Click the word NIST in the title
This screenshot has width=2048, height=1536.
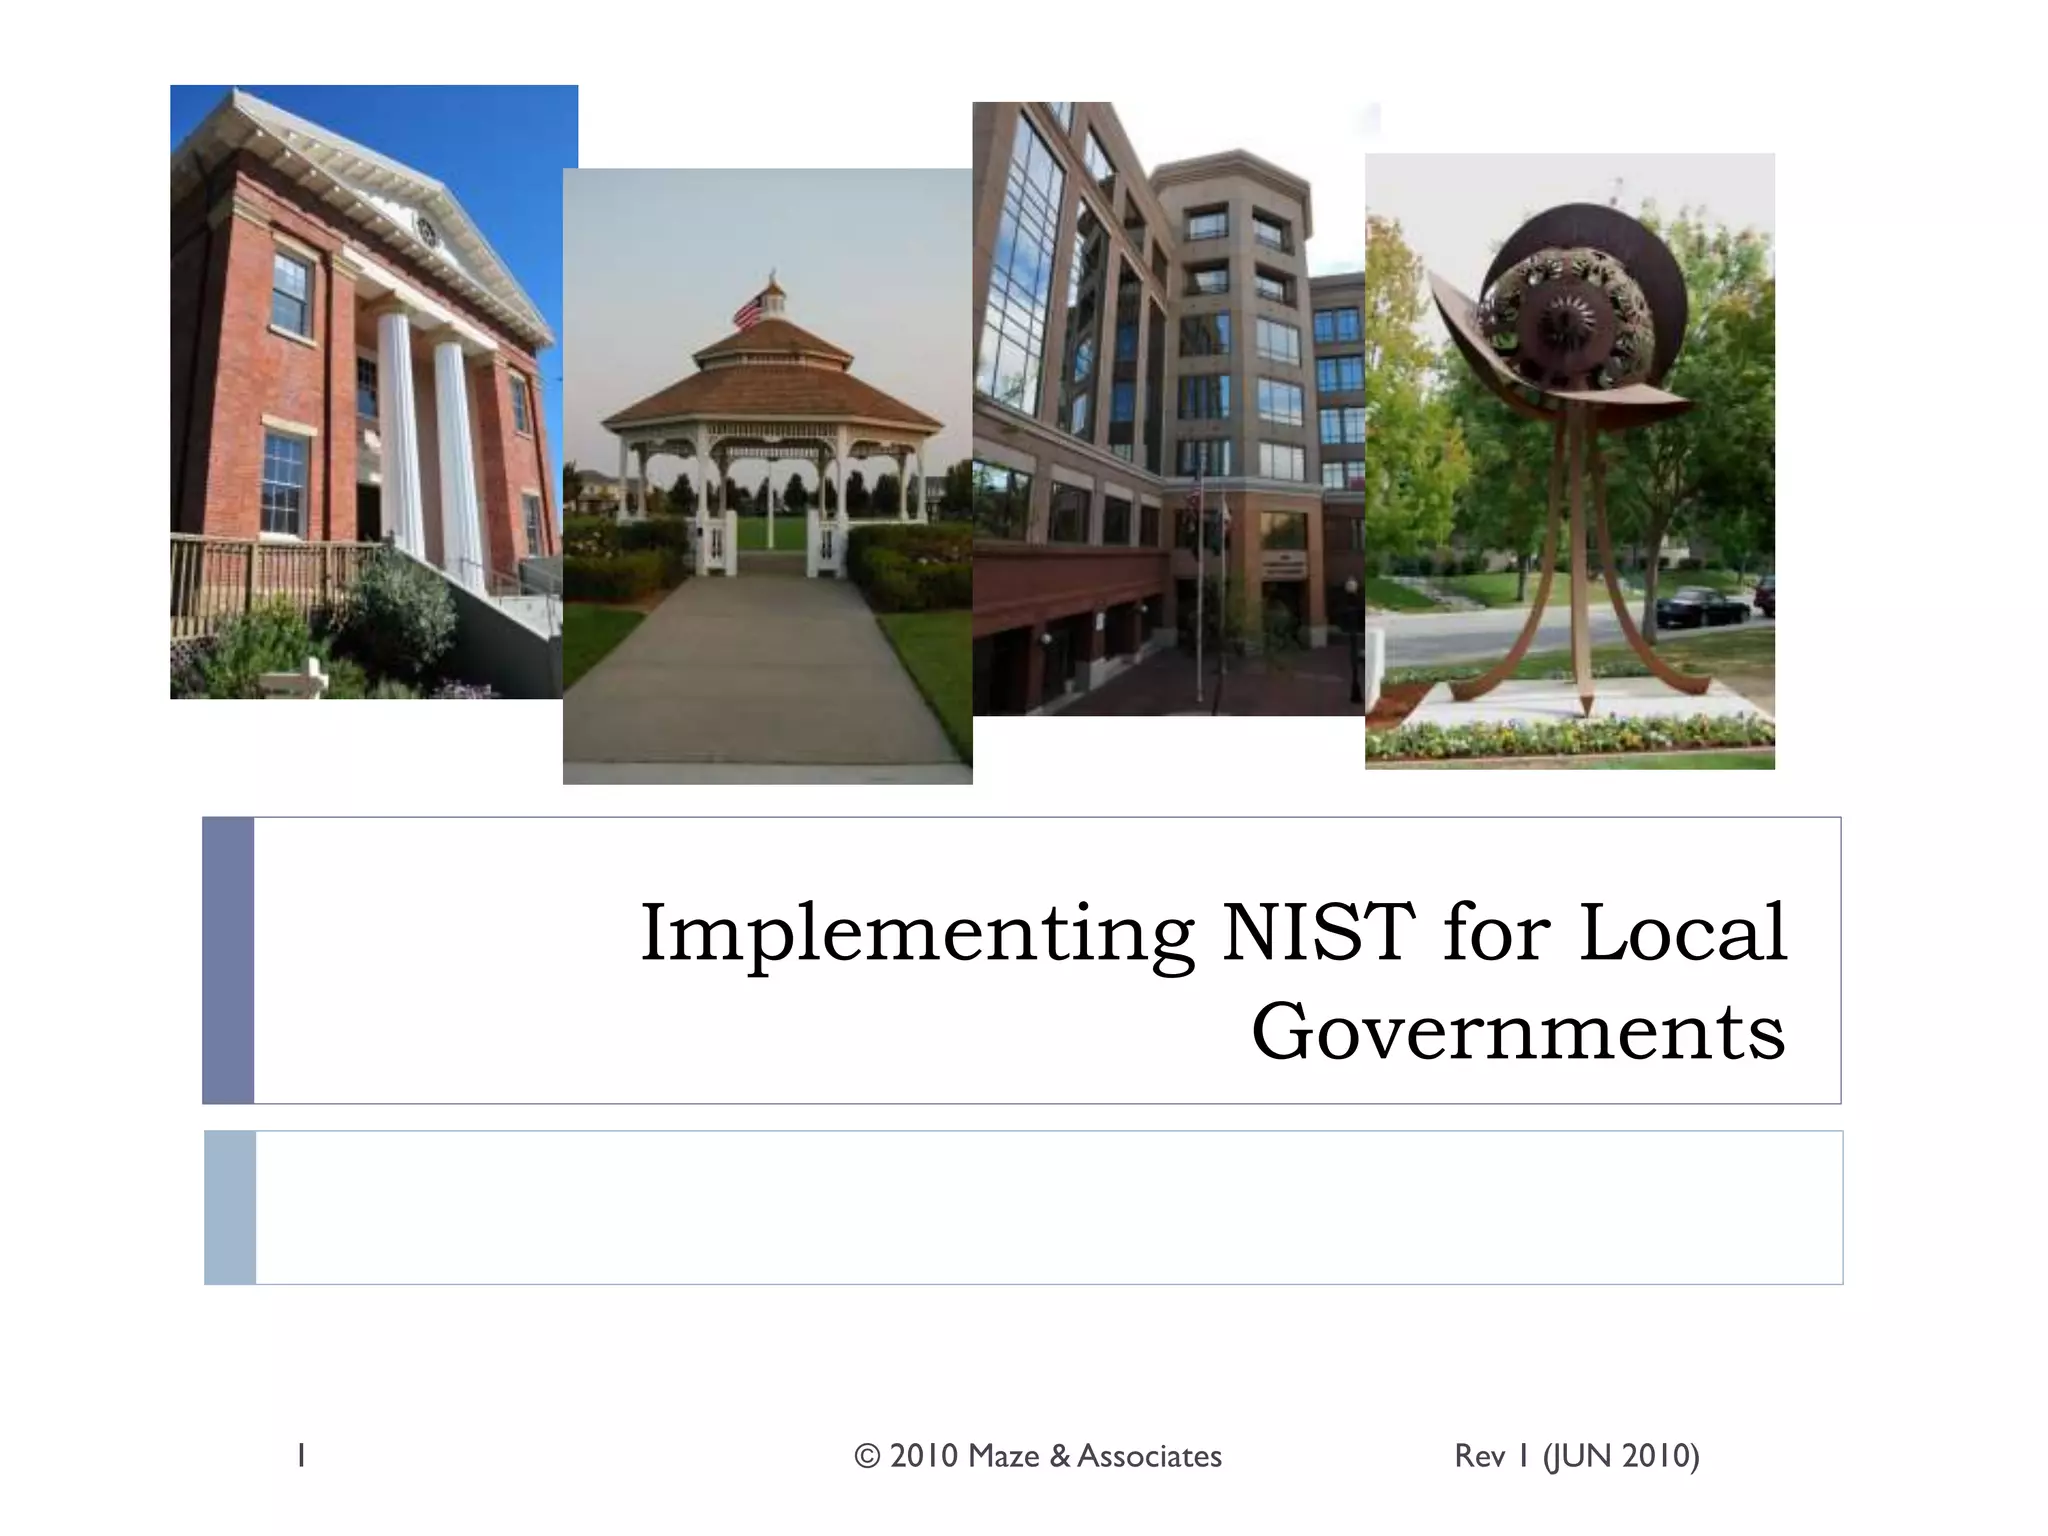click(1318, 932)
